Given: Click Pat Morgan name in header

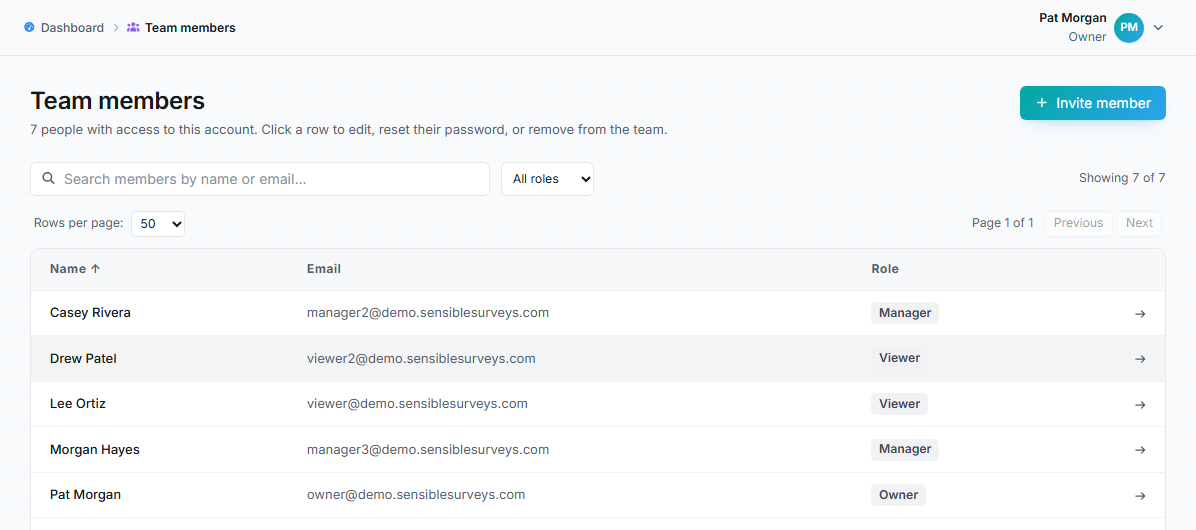Looking at the screenshot, I should (1072, 18).
